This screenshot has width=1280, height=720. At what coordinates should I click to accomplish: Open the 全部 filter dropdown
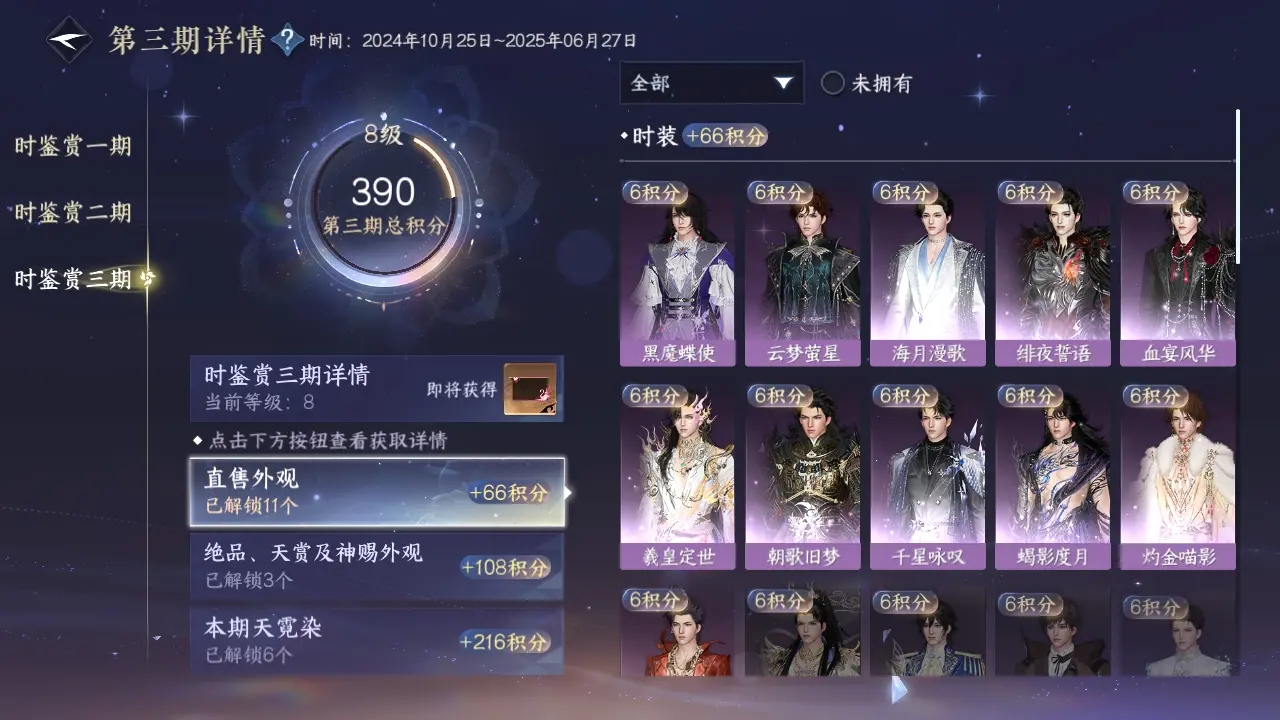coord(711,83)
